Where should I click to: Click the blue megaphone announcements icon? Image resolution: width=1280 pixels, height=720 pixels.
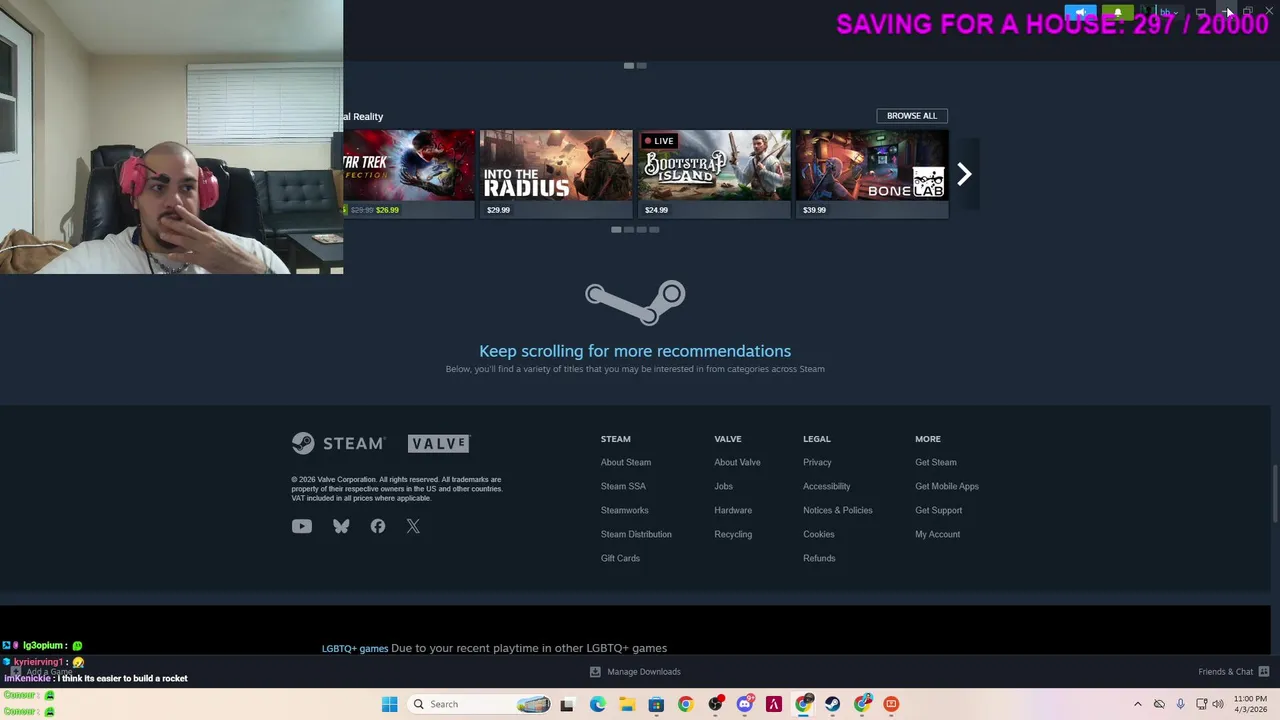[1080, 13]
